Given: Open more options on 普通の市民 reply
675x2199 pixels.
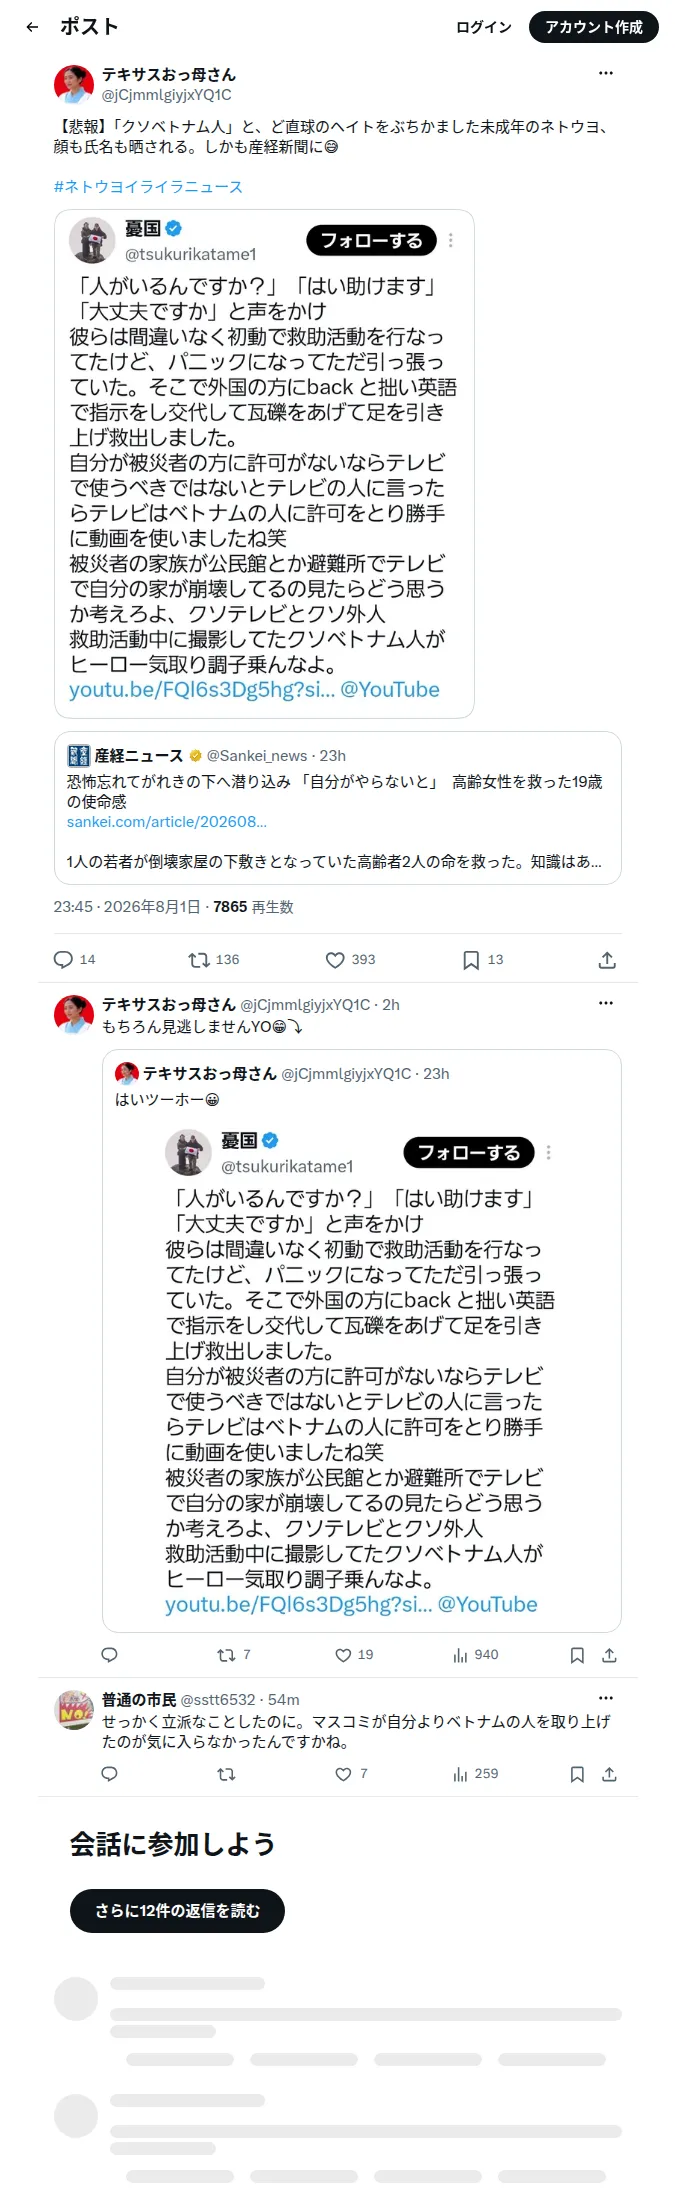Looking at the screenshot, I should (x=605, y=1698).
